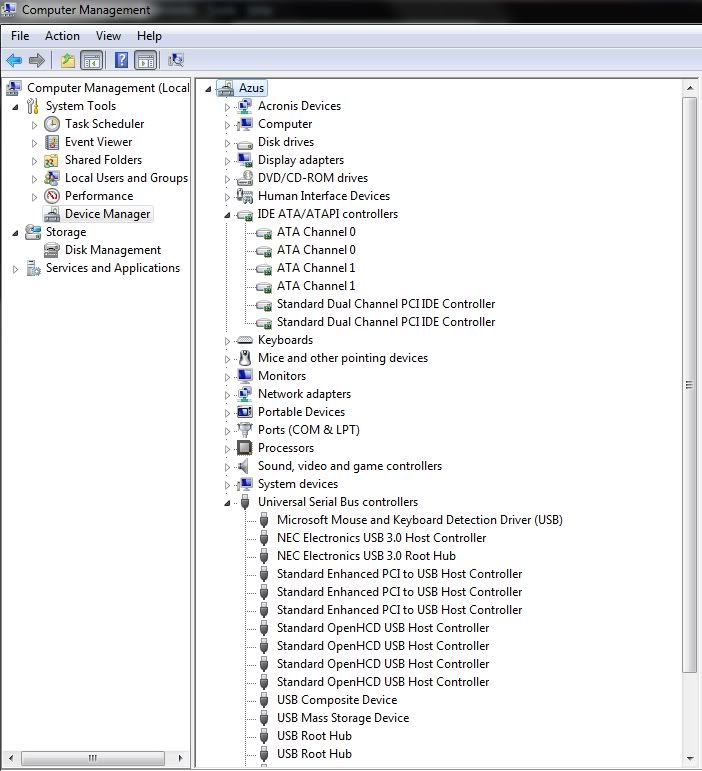
Task: Click the Disk Management icon
Action: (x=52, y=250)
